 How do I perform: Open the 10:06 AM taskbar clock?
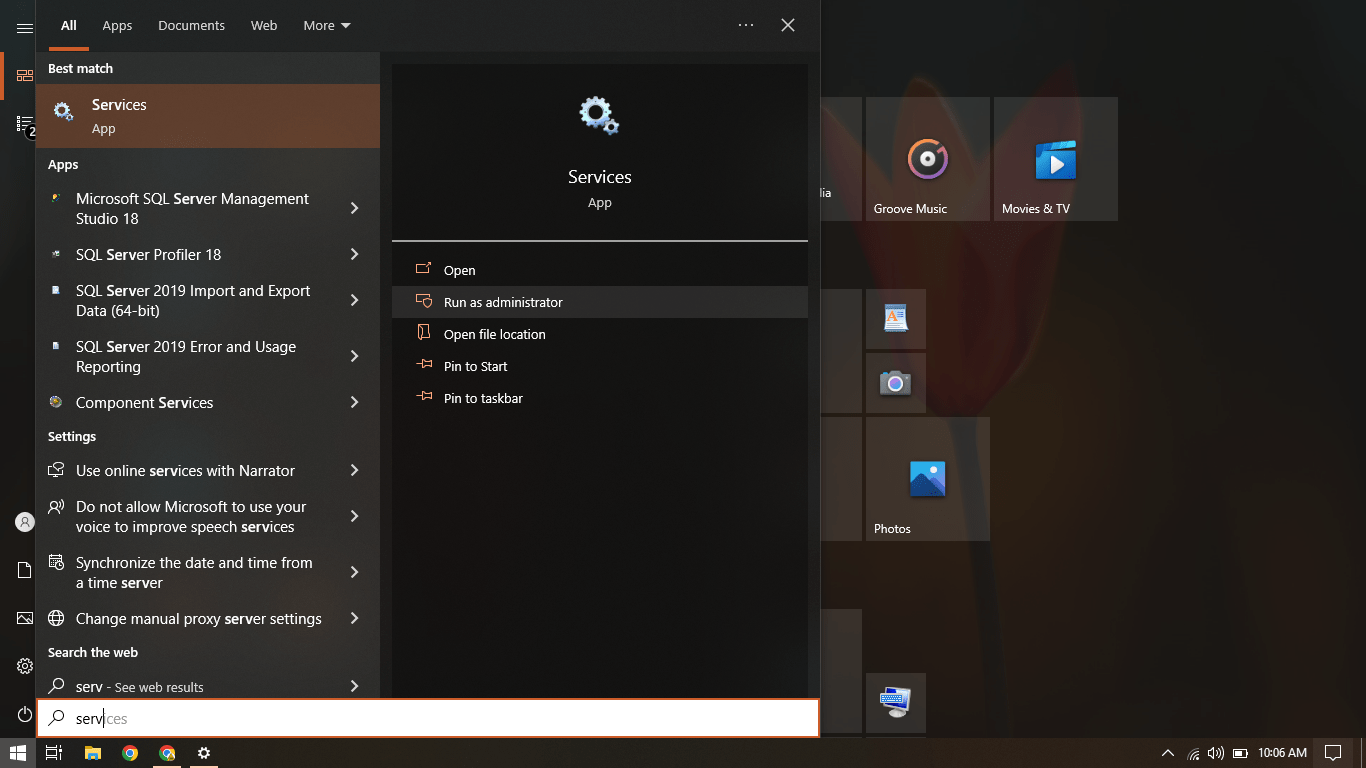(1283, 753)
